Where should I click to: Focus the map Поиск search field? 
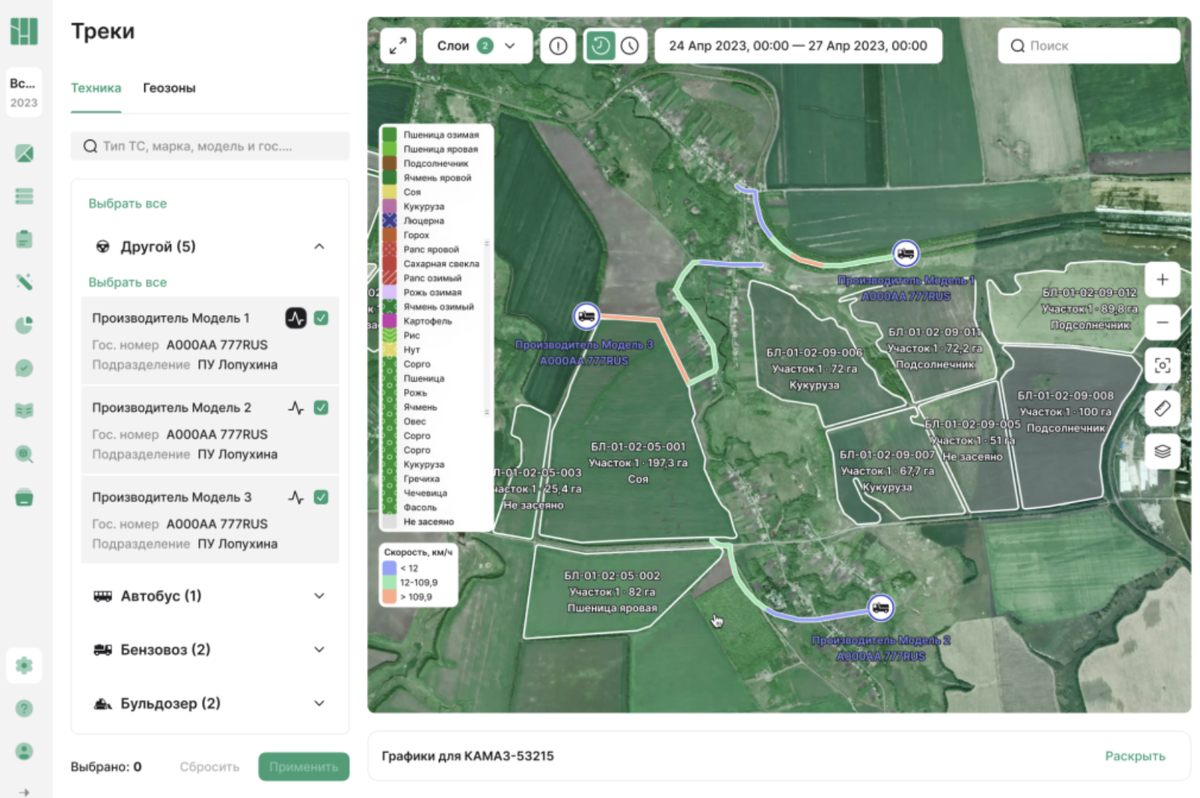[1089, 45]
